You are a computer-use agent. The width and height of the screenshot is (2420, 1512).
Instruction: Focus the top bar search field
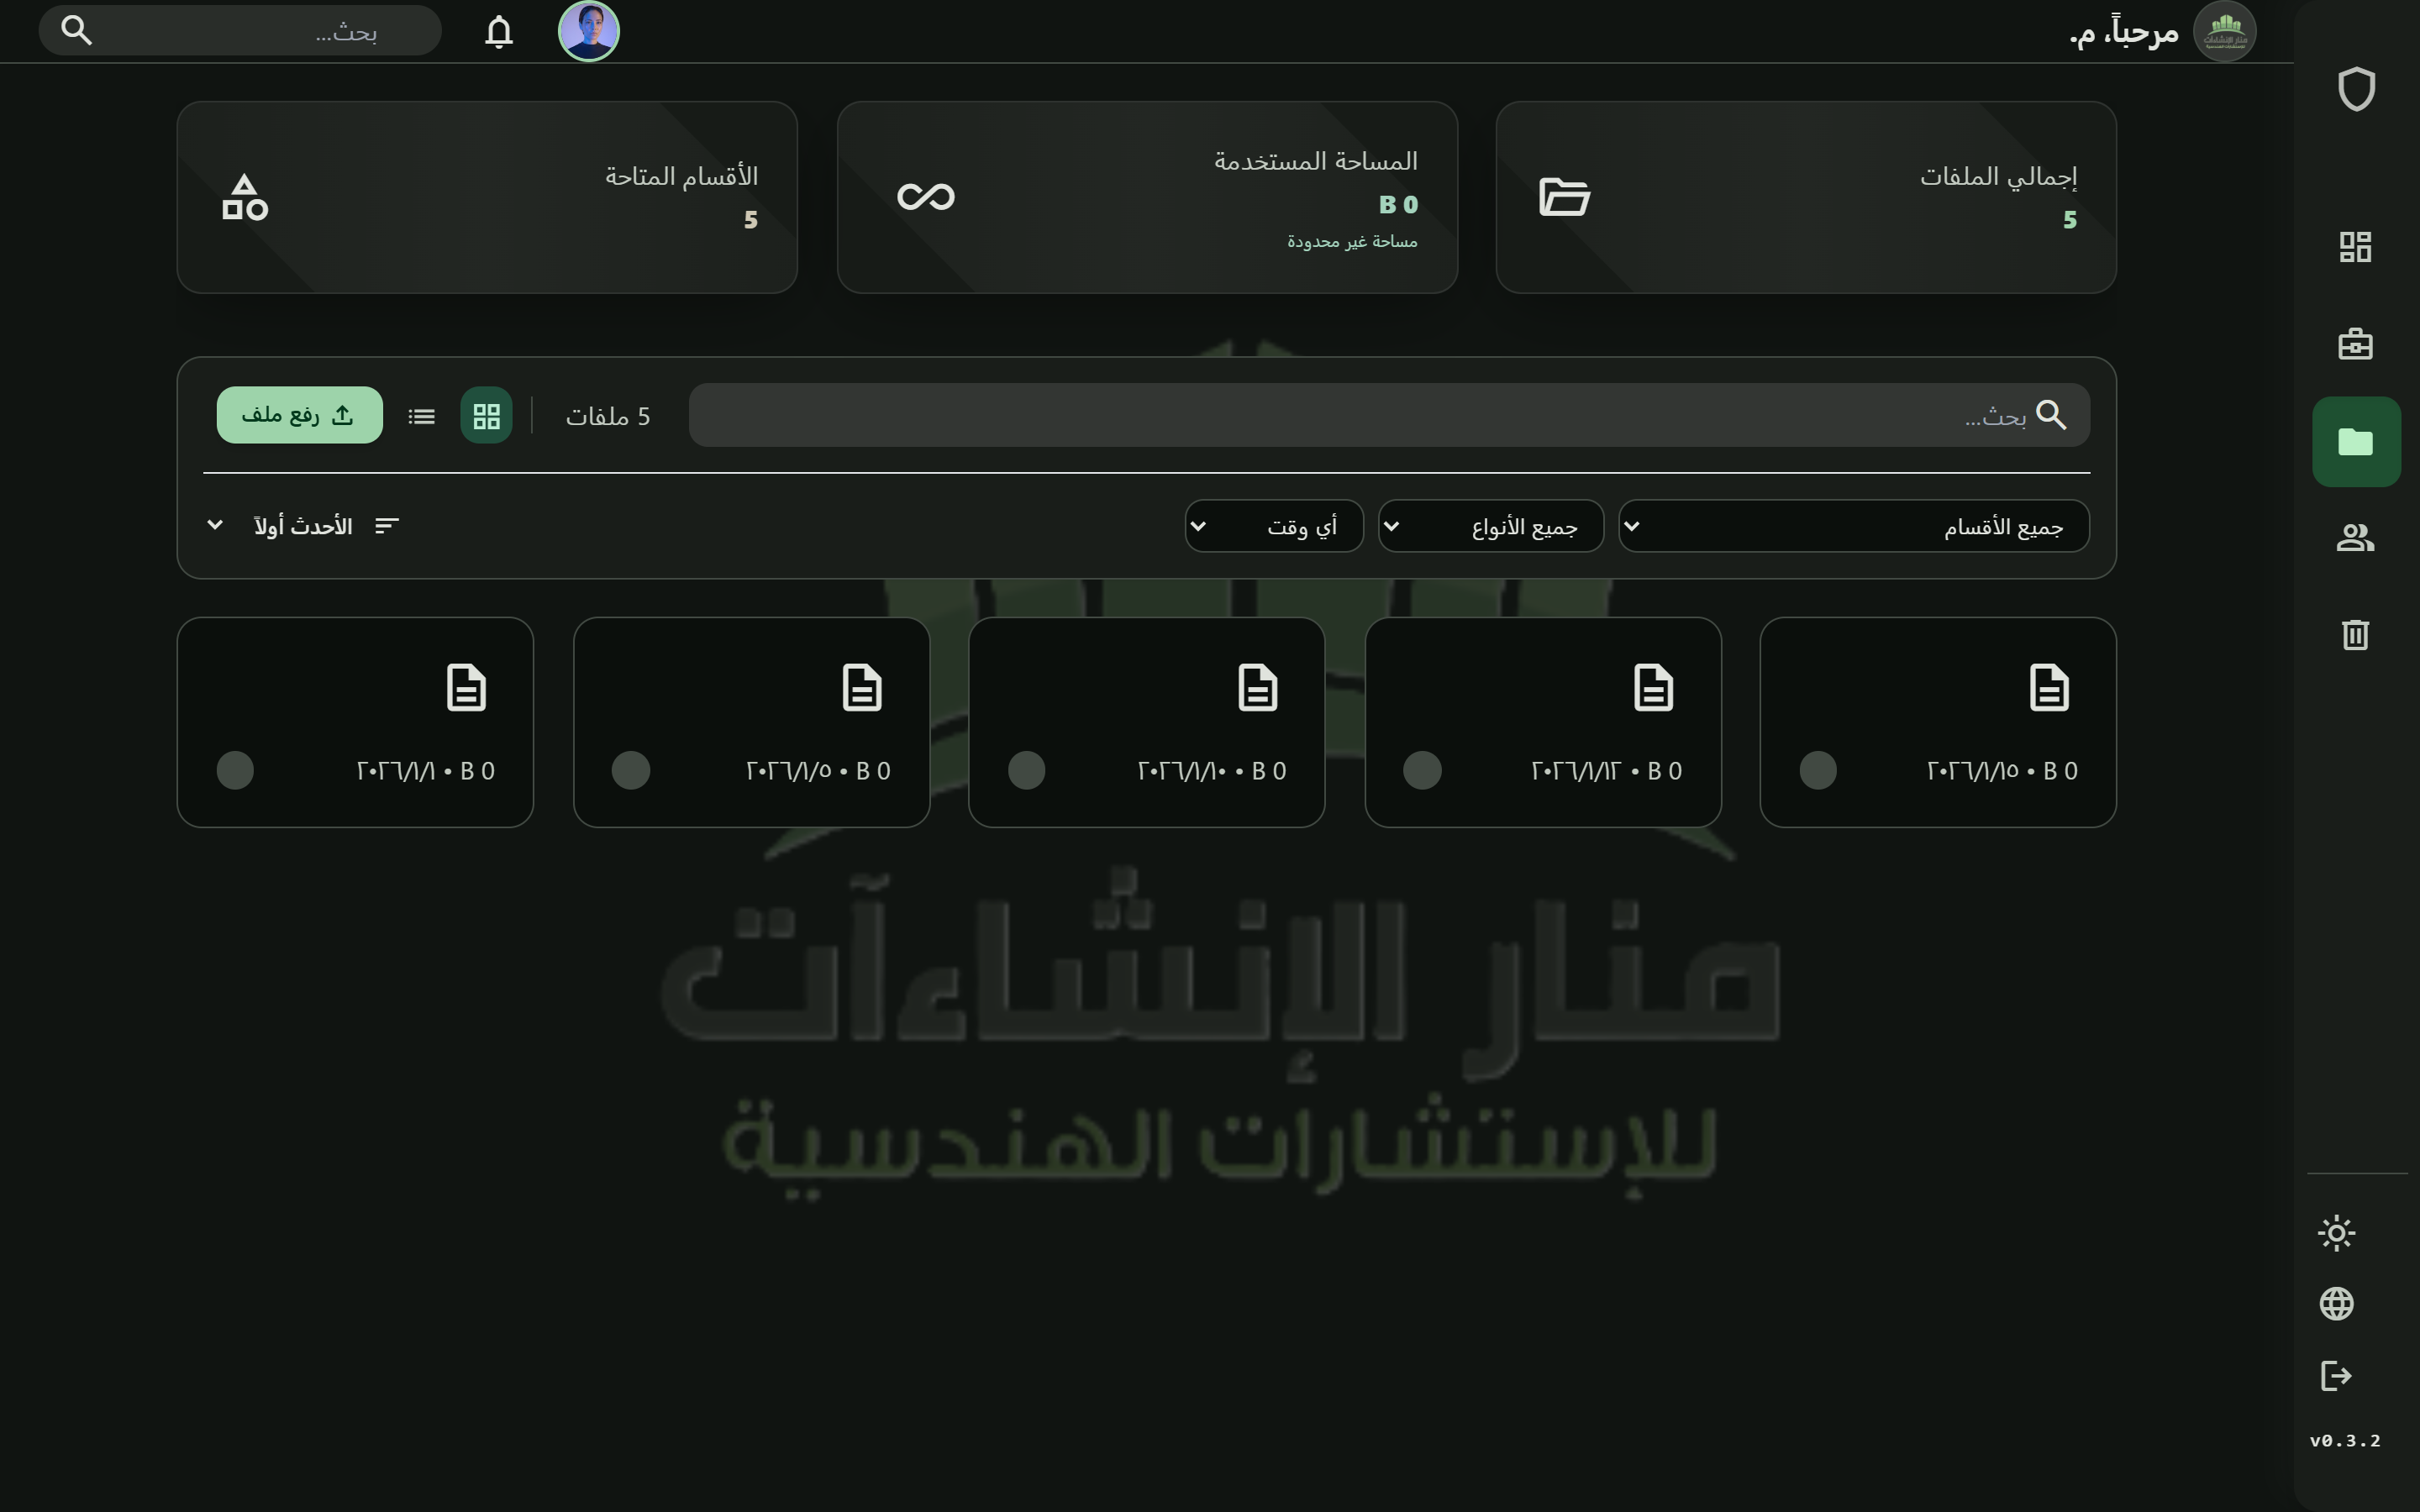pyautogui.click(x=240, y=31)
